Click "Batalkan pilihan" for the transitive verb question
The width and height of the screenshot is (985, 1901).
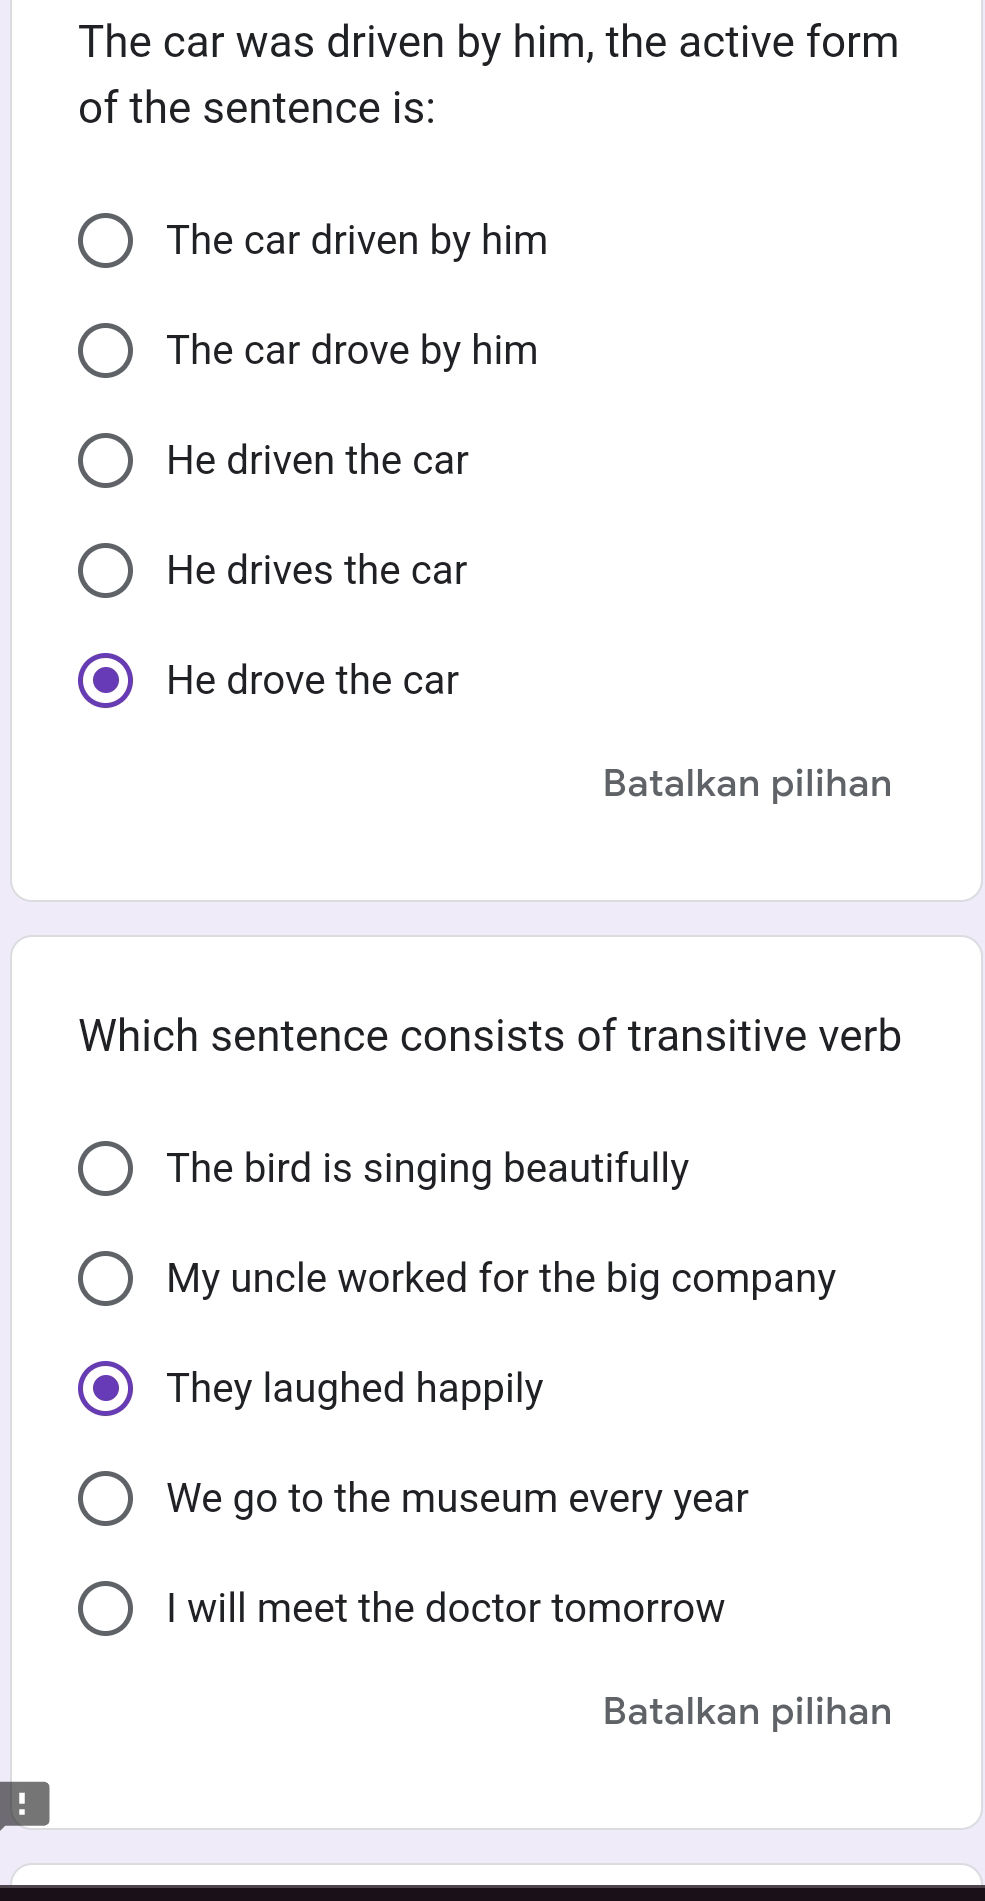point(746,1711)
